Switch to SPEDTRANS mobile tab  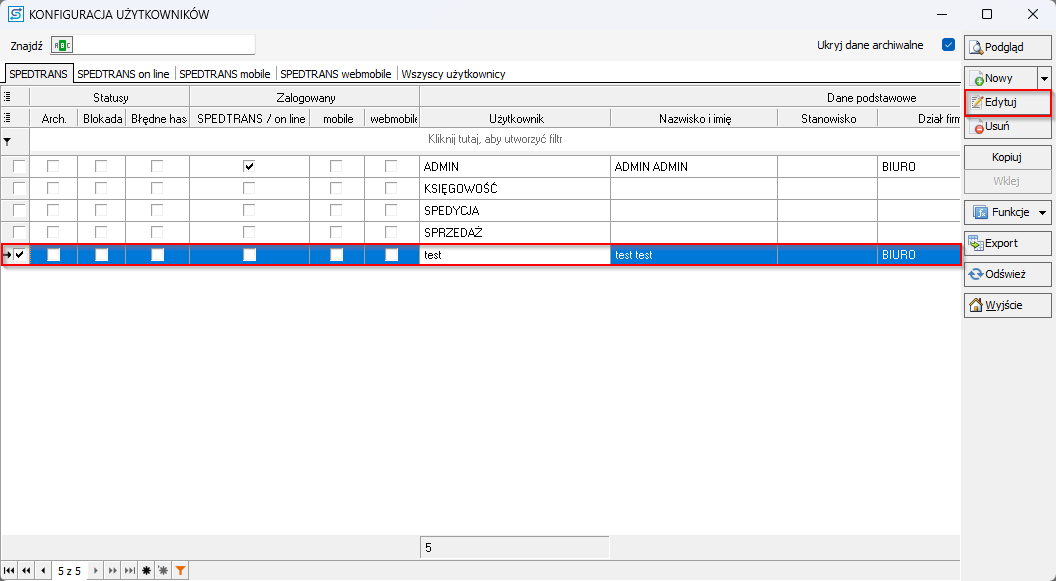tap(225, 74)
